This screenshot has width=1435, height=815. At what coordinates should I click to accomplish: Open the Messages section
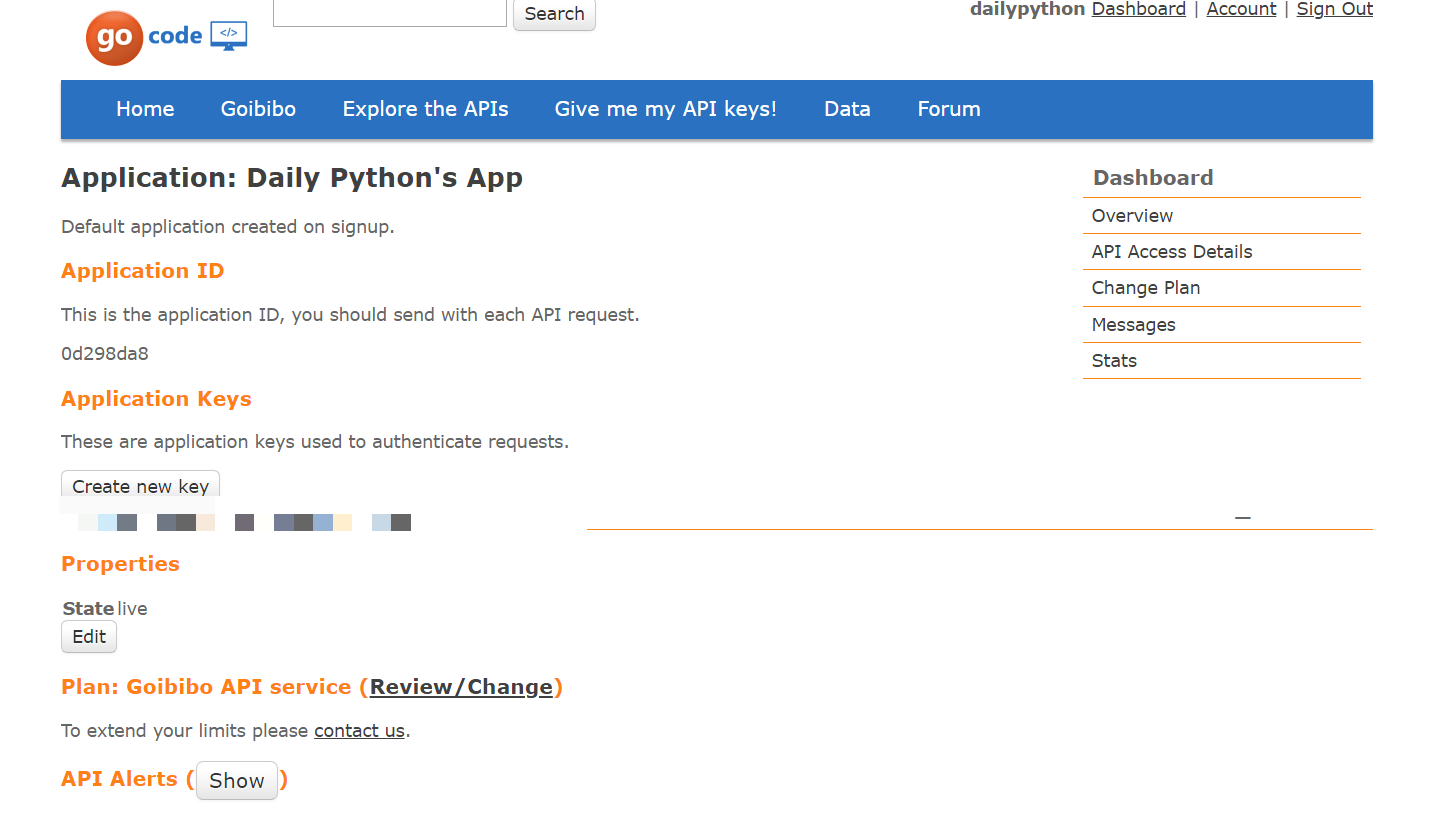click(1133, 324)
